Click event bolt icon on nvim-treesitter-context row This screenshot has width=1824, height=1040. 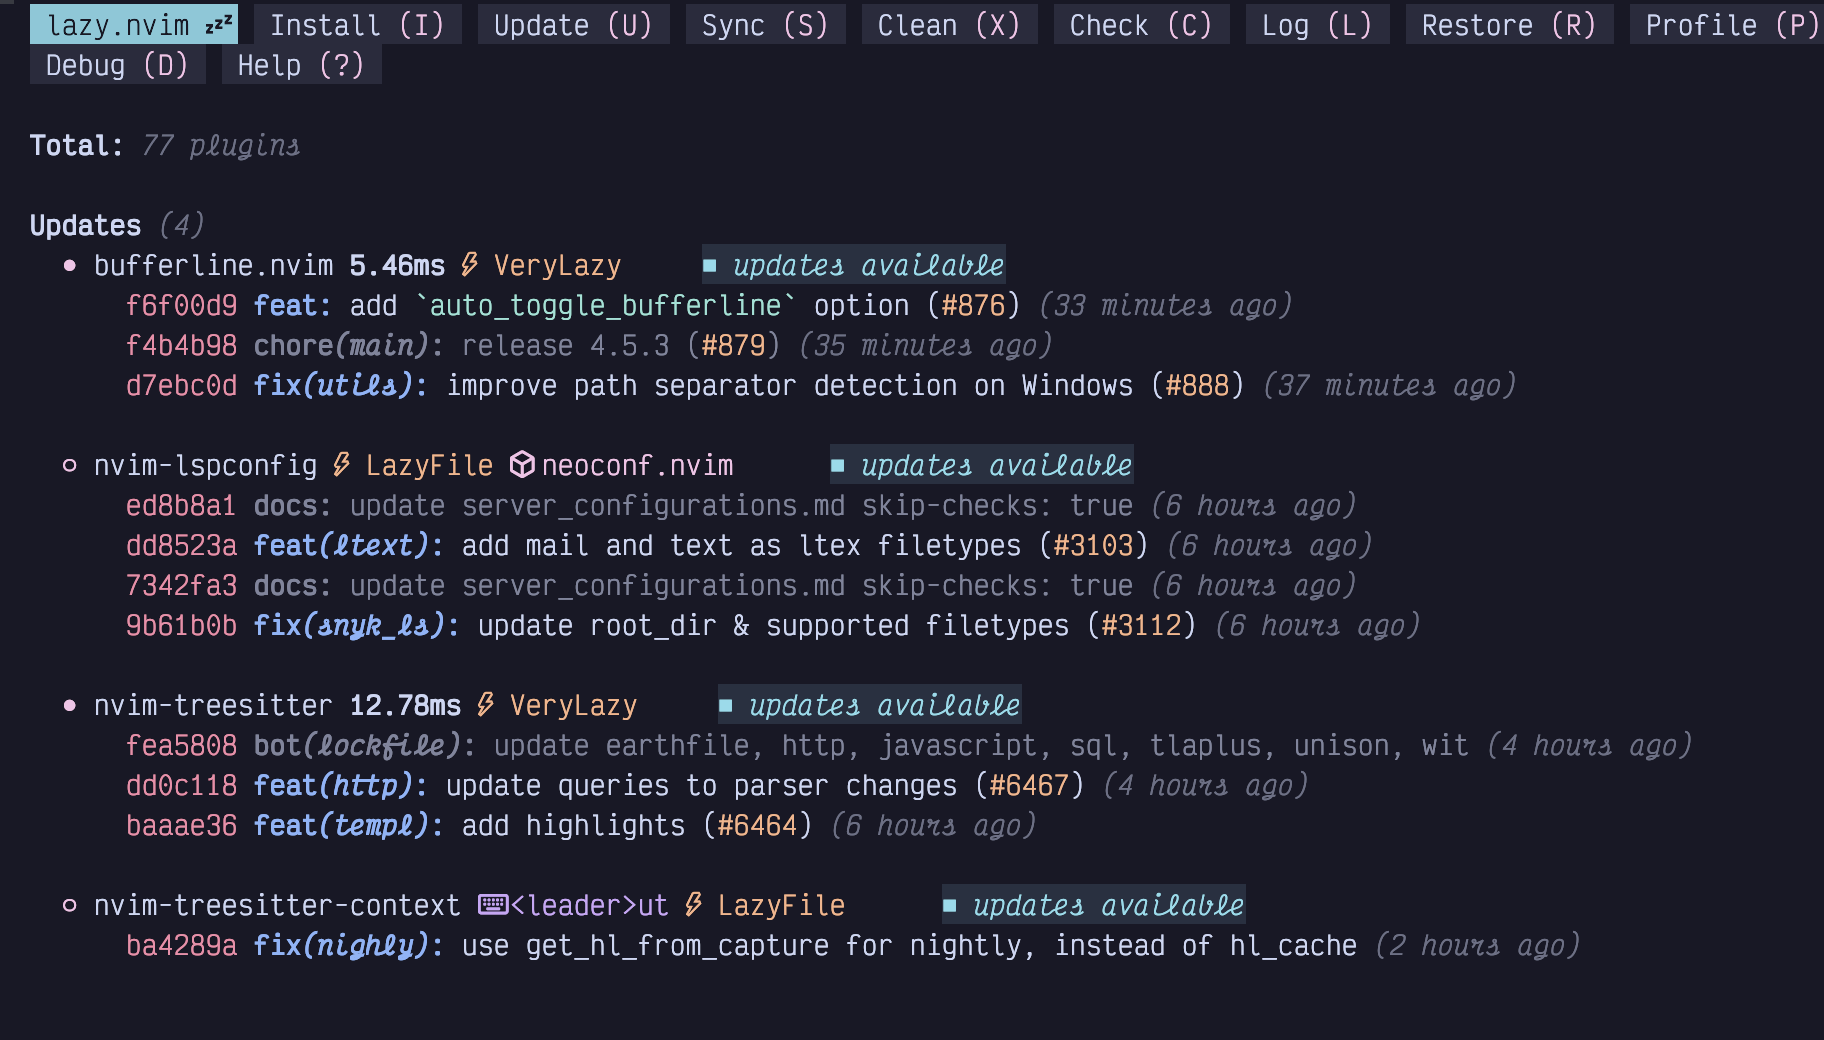click(x=693, y=905)
